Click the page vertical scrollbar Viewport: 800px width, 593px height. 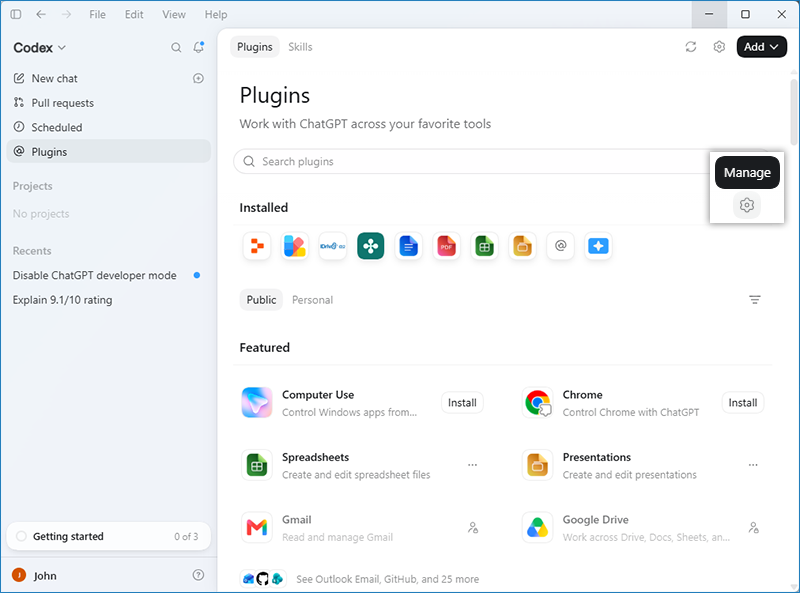(794, 112)
